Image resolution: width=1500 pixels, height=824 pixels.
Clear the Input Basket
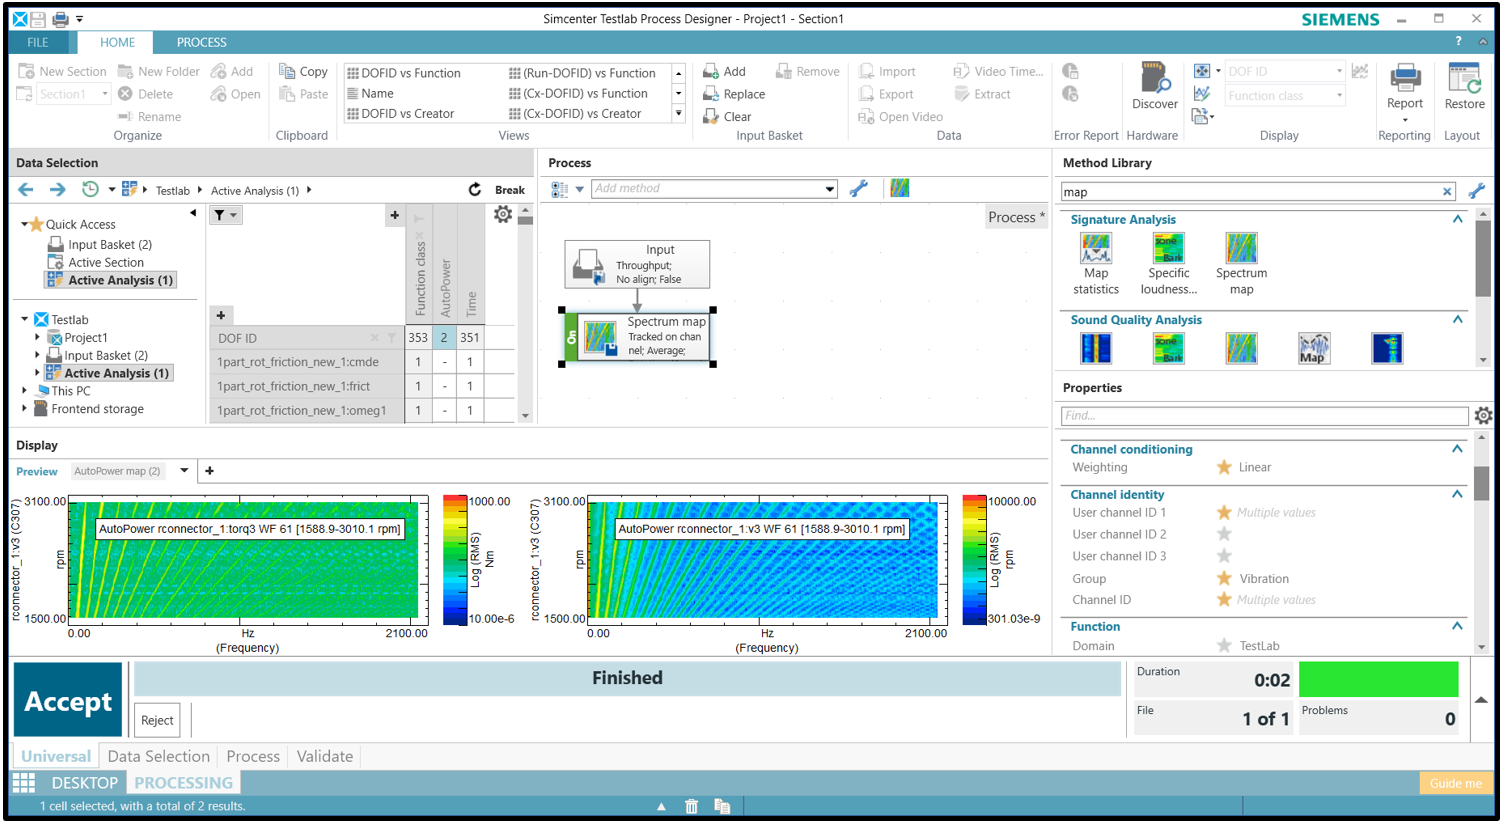727,116
